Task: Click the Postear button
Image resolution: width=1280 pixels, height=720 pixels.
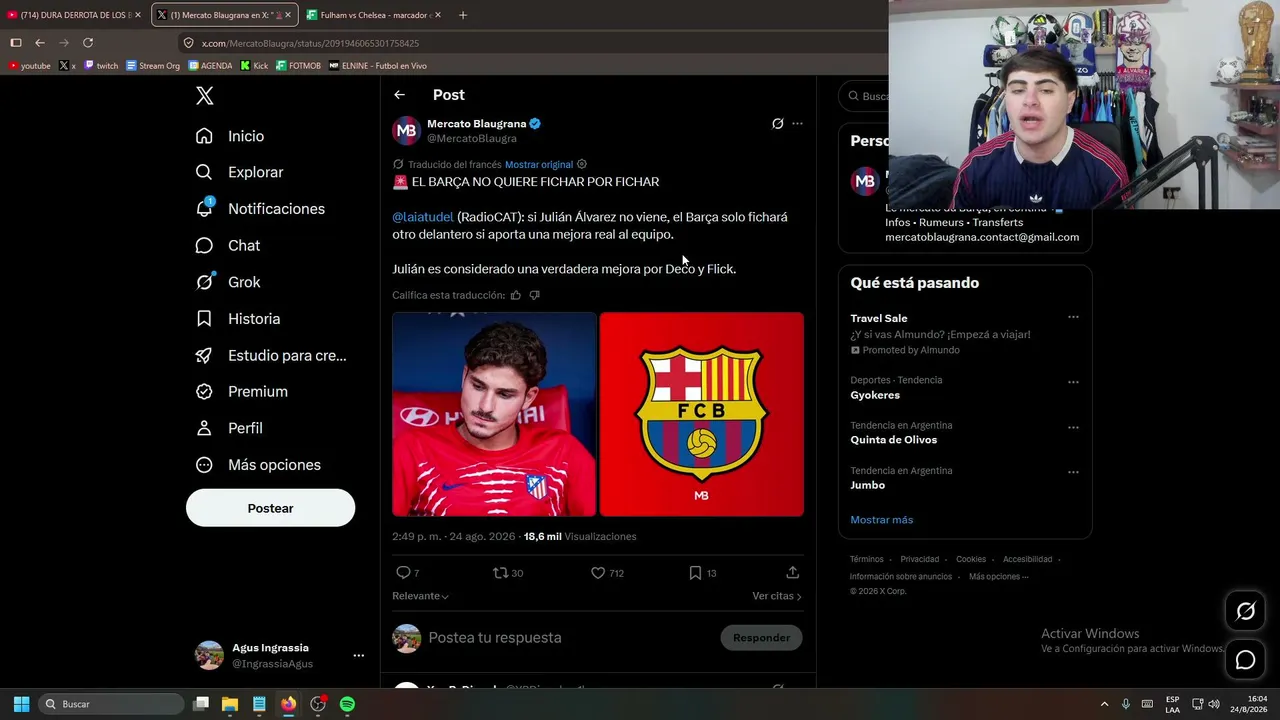Action: pos(270,508)
